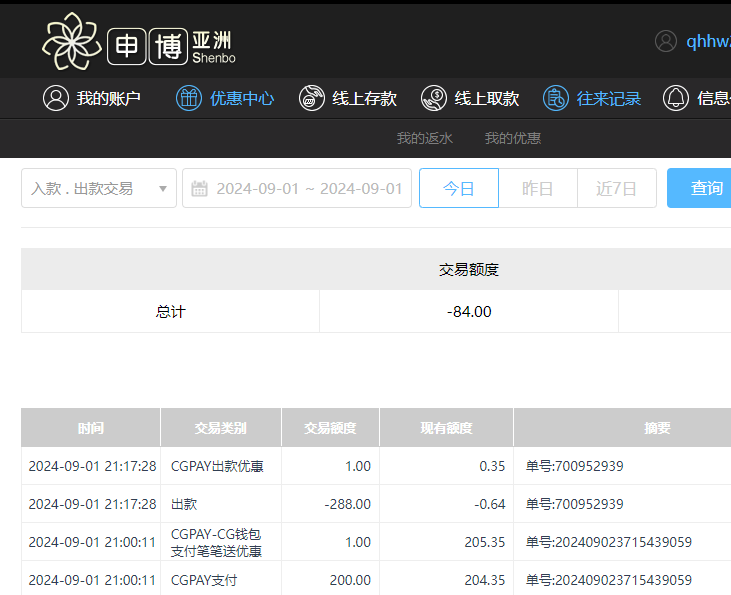The height and width of the screenshot is (595, 731).
Task: Click the calendar icon in date field
Action: pyautogui.click(x=199, y=188)
